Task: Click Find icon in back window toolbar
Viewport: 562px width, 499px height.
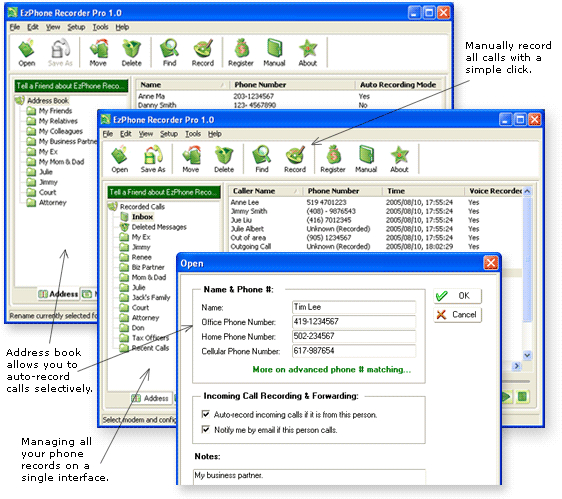Action: (x=170, y=53)
